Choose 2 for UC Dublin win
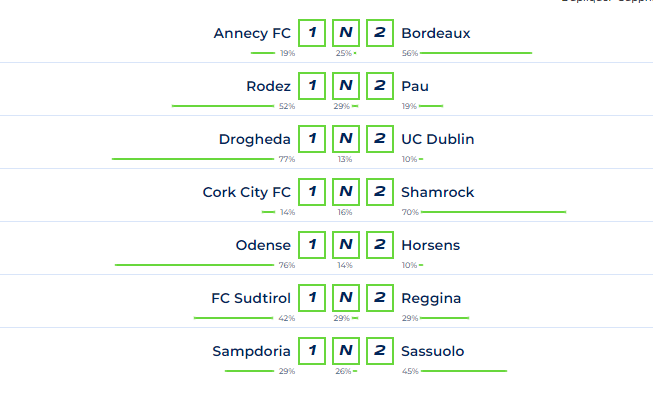653x409 pixels. pos(380,139)
